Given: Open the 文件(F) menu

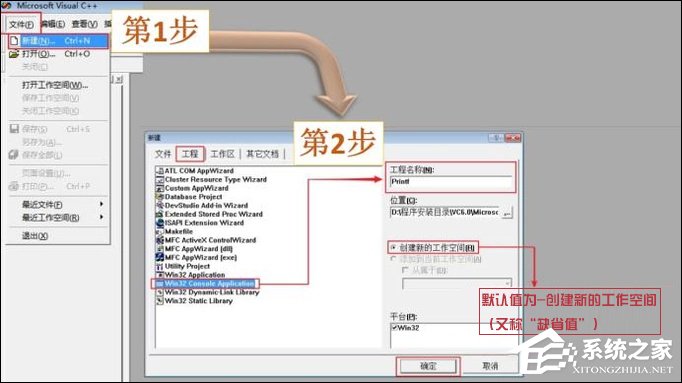Looking at the screenshot, I should [x=21, y=24].
